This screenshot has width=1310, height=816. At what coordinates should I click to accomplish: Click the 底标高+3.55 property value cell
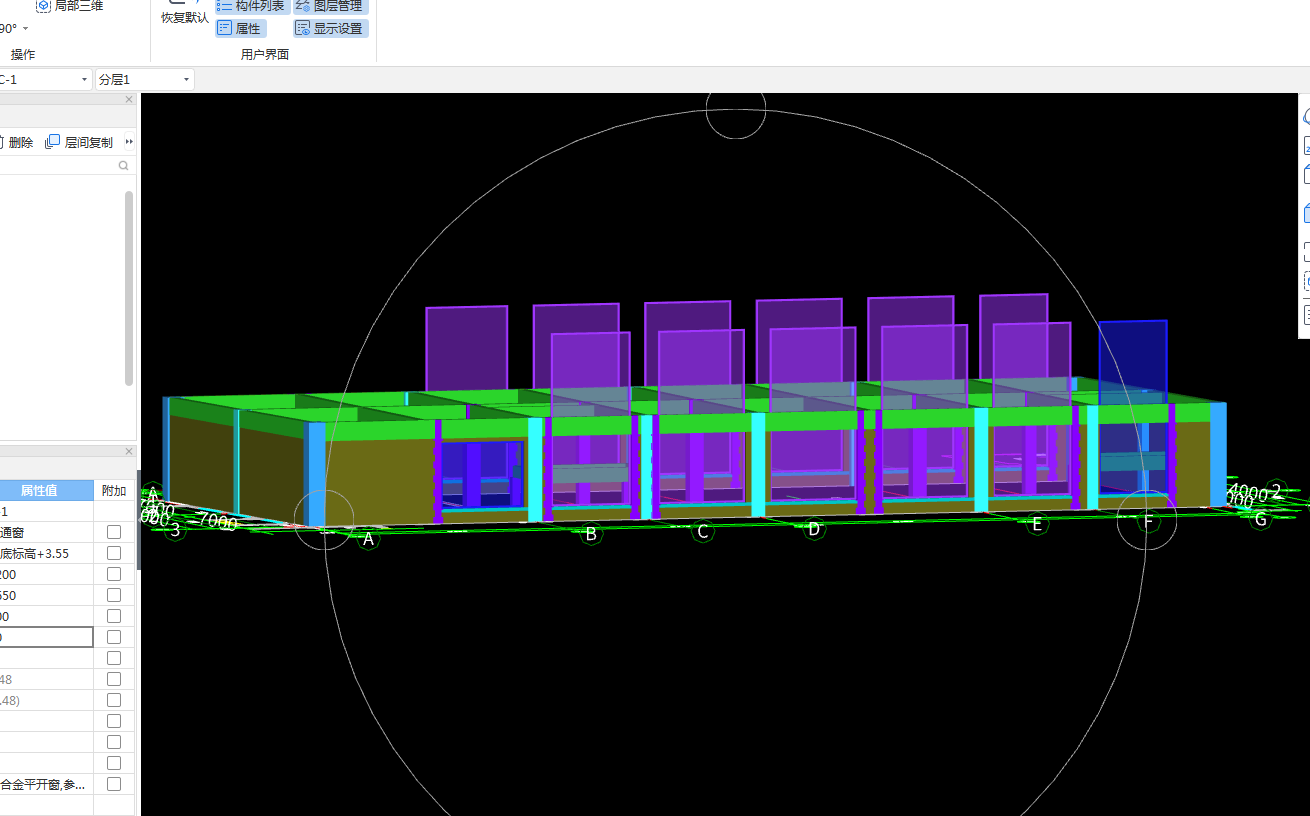[46, 553]
